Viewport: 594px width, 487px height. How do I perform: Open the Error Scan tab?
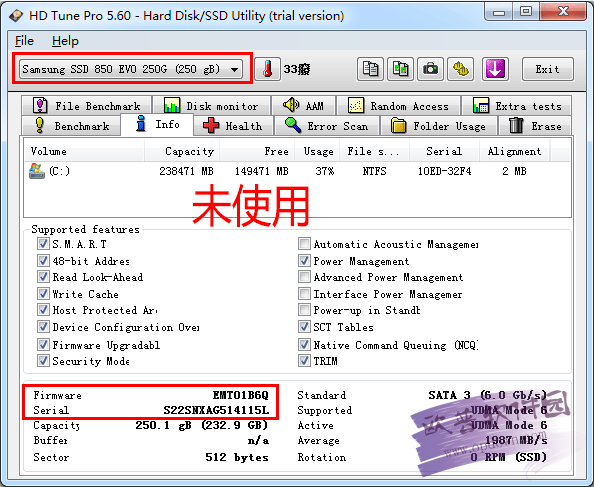pos(327,126)
